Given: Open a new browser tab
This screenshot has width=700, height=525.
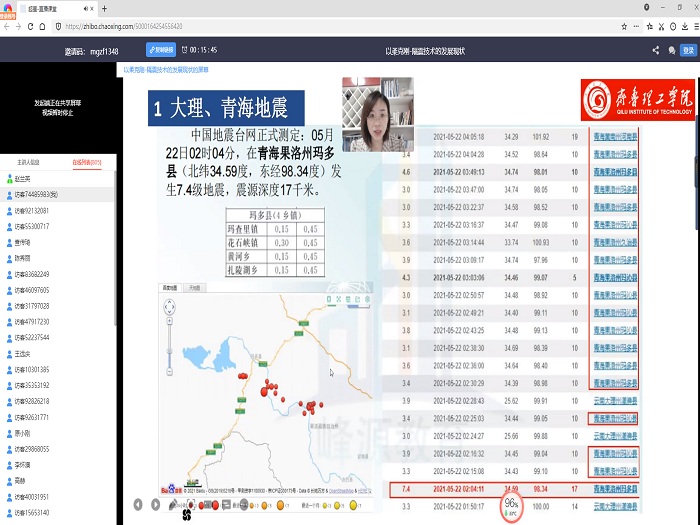Looking at the screenshot, I should [104, 8].
